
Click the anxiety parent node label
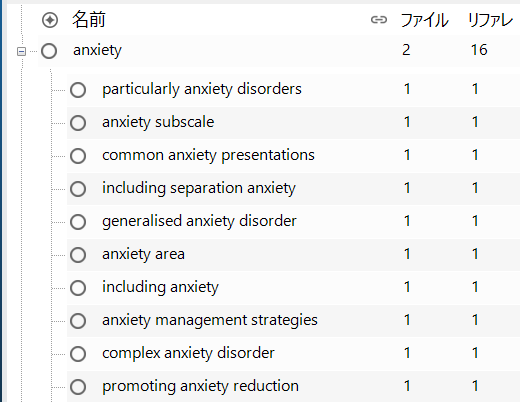click(97, 50)
